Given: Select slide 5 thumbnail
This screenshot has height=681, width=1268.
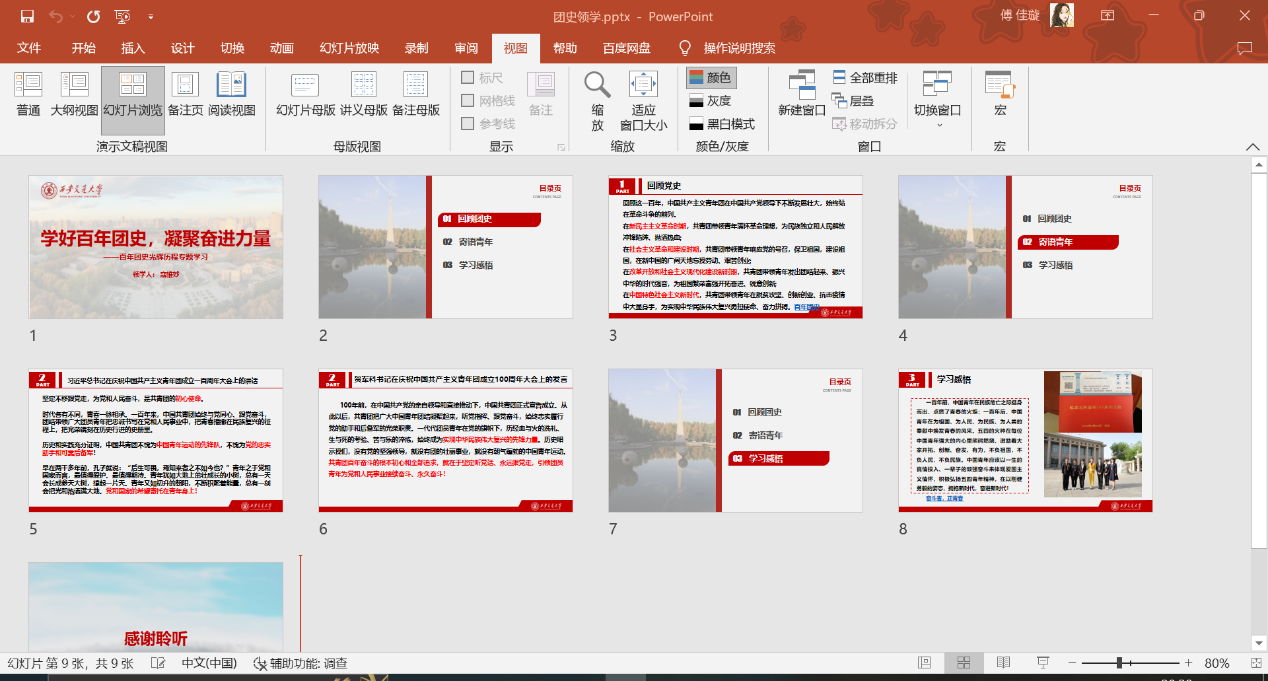Looking at the screenshot, I should point(155,441).
